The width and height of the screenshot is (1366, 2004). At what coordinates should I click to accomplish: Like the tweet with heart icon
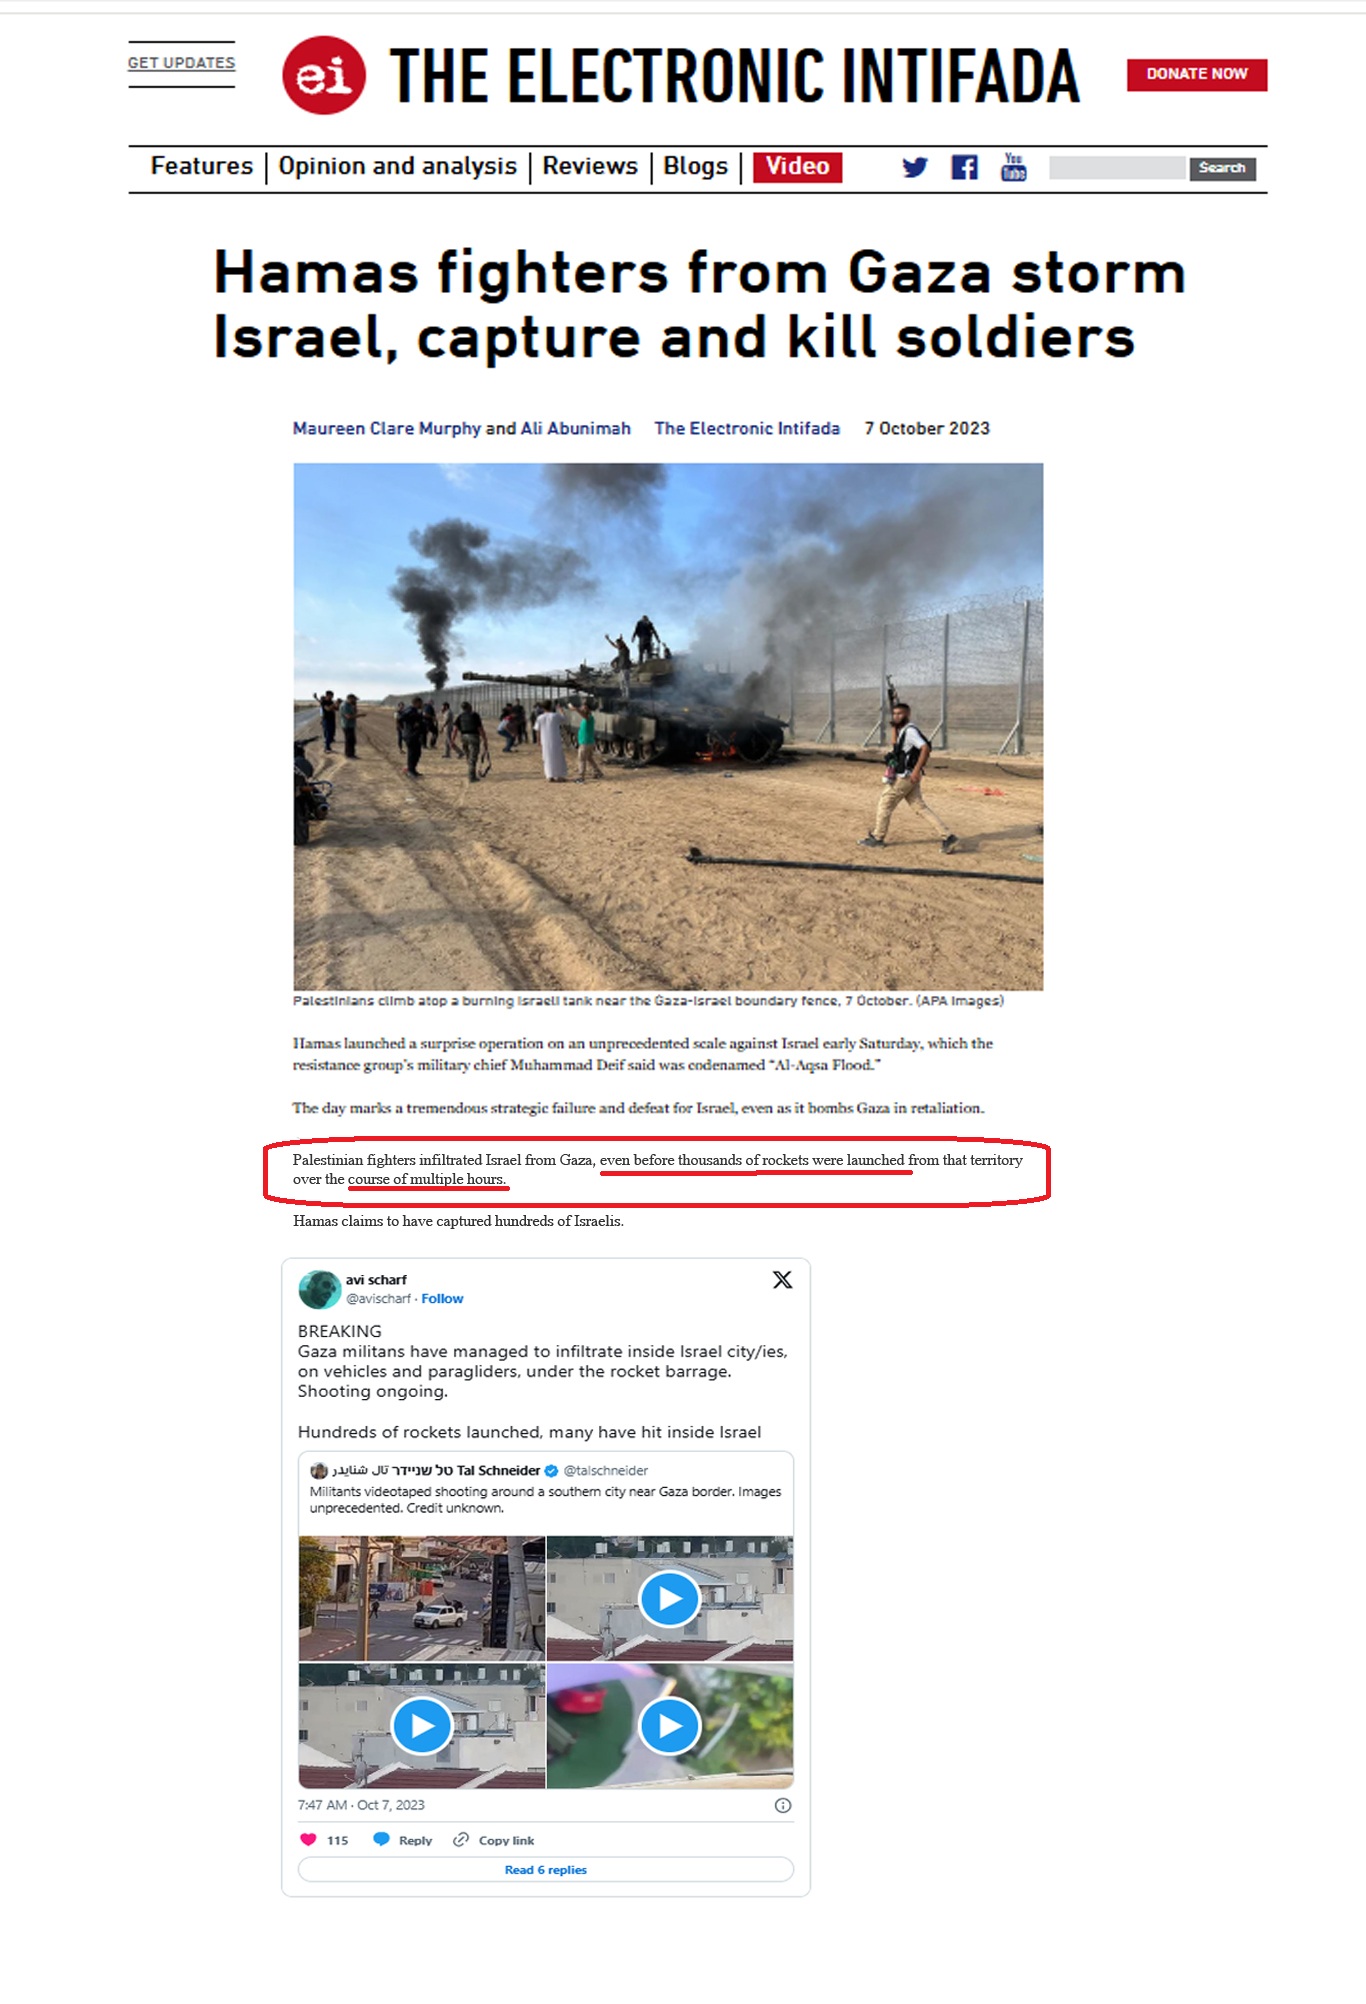pyautogui.click(x=308, y=1839)
